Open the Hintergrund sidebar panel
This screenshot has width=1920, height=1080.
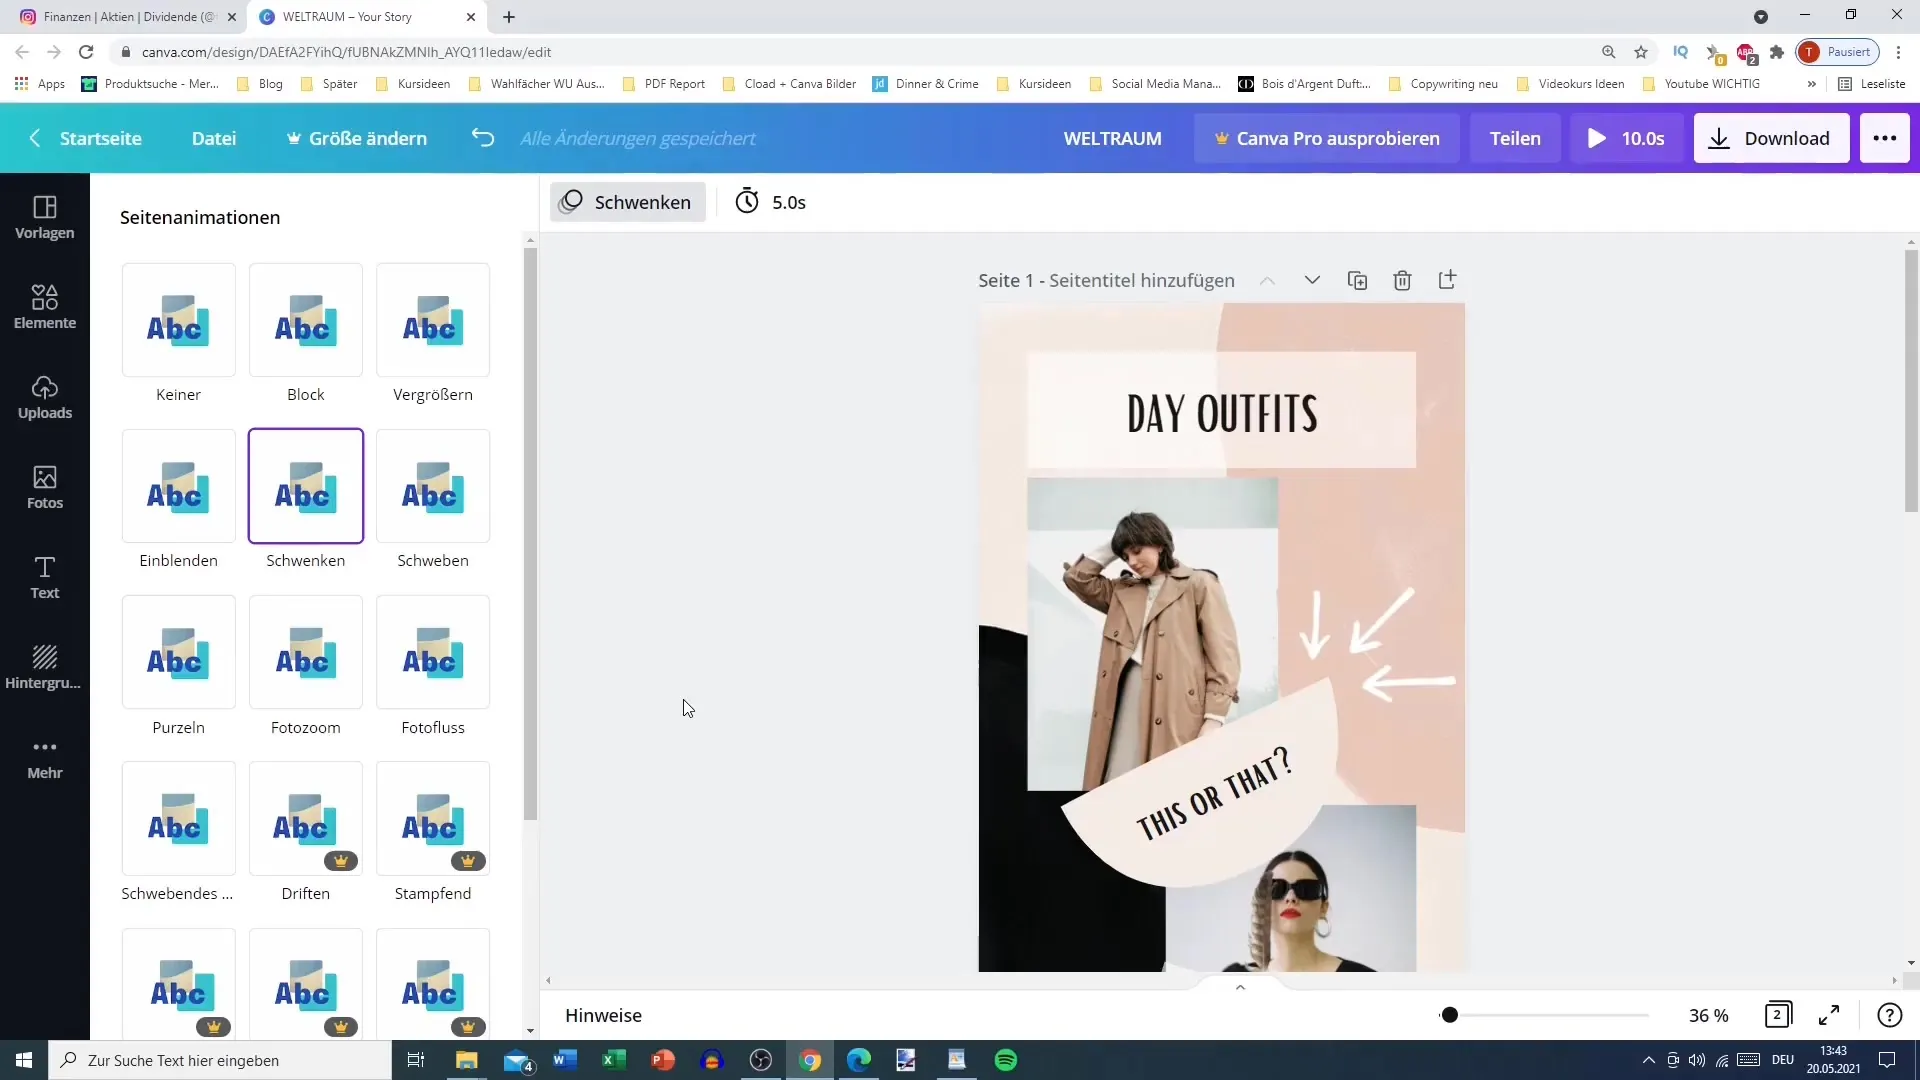tap(45, 668)
